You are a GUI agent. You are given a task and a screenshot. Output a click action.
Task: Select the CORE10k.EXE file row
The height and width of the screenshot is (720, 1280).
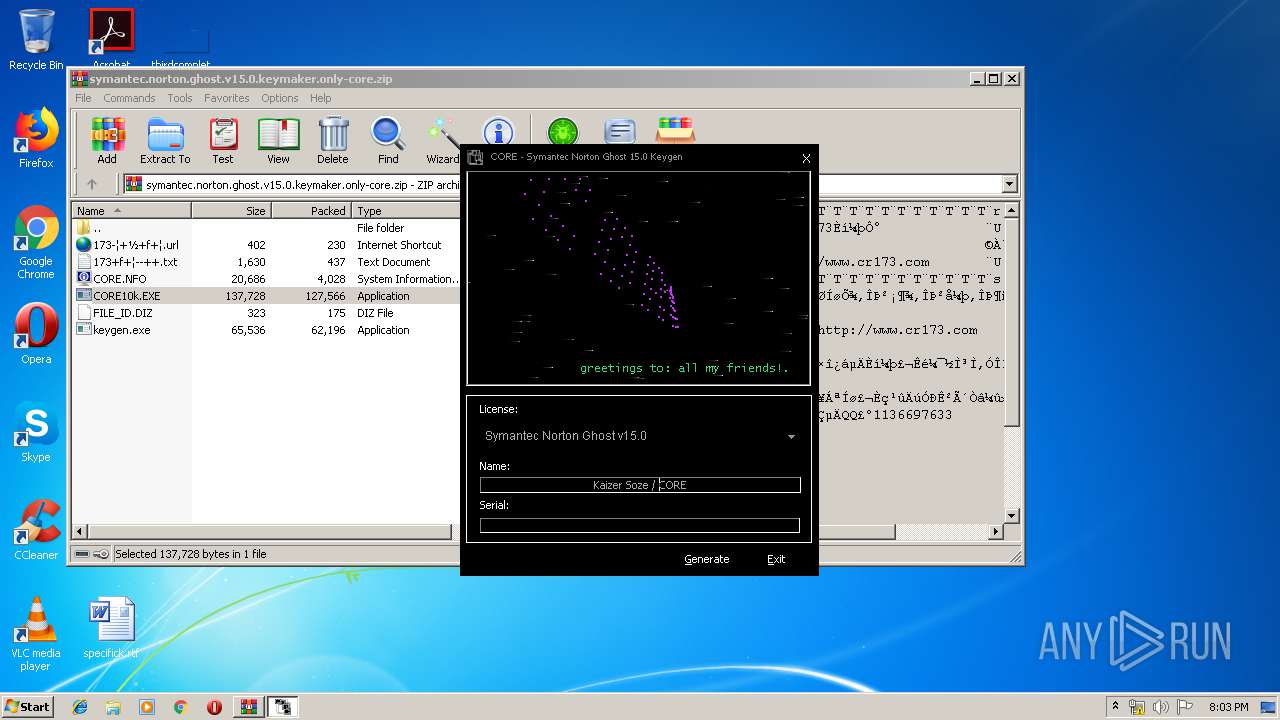(267, 296)
